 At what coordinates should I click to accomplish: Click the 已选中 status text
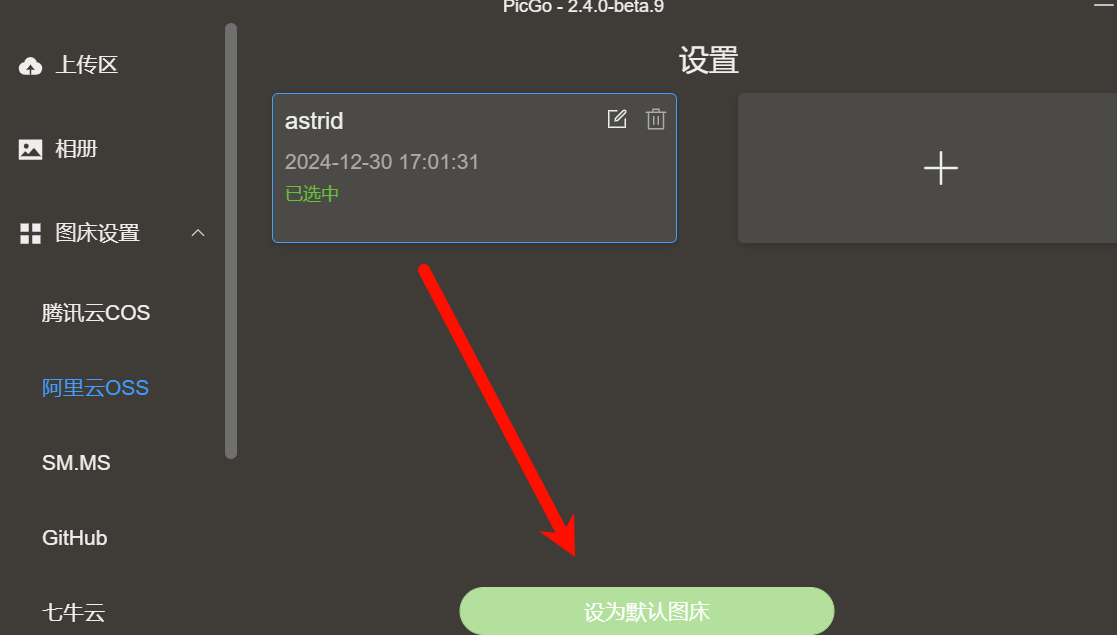[x=312, y=194]
